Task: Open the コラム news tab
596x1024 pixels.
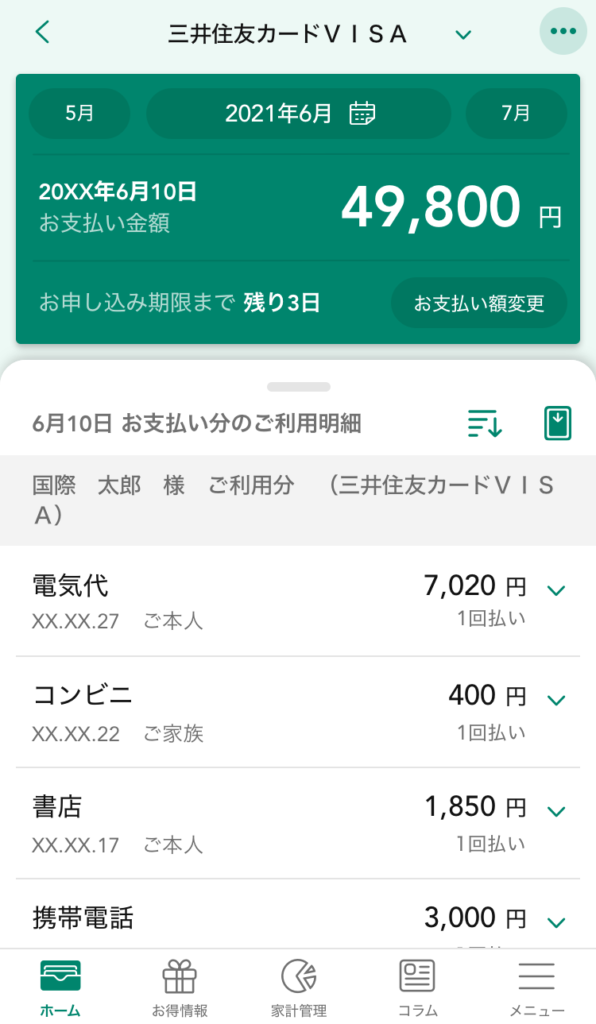Action: (x=417, y=988)
